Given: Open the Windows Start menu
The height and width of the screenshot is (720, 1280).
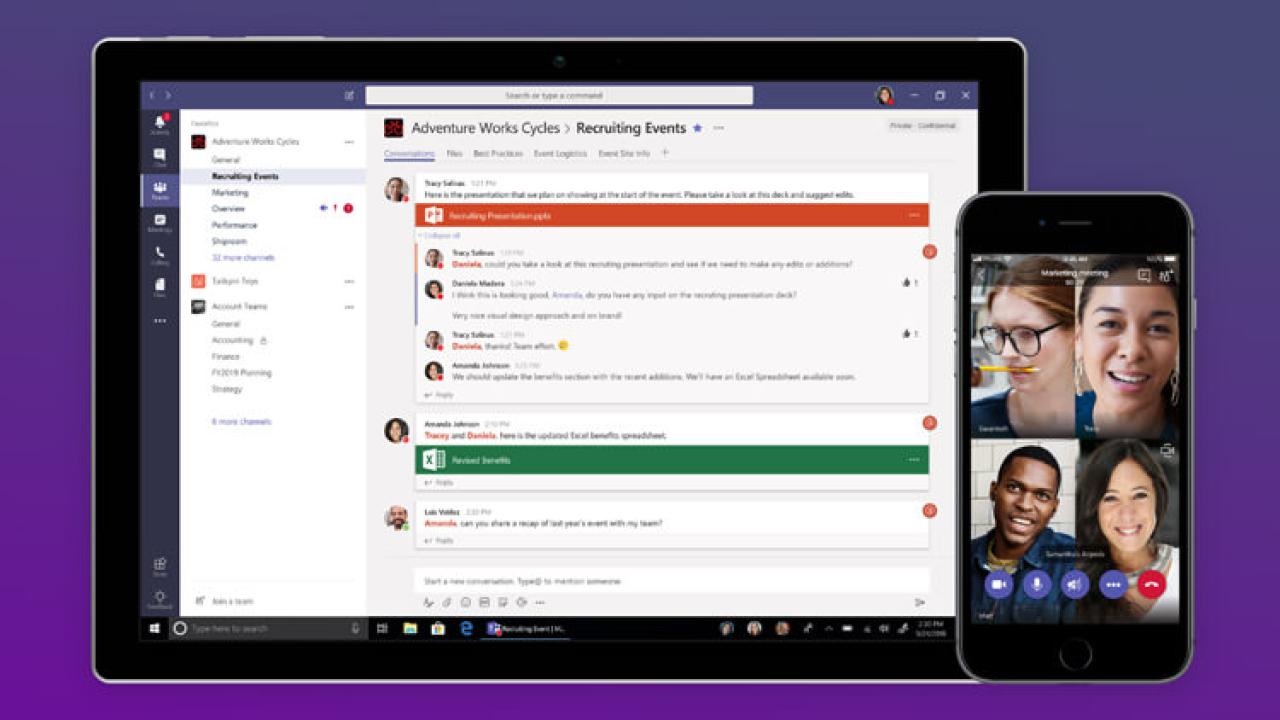Looking at the screenshot, I should click(155, 629).
